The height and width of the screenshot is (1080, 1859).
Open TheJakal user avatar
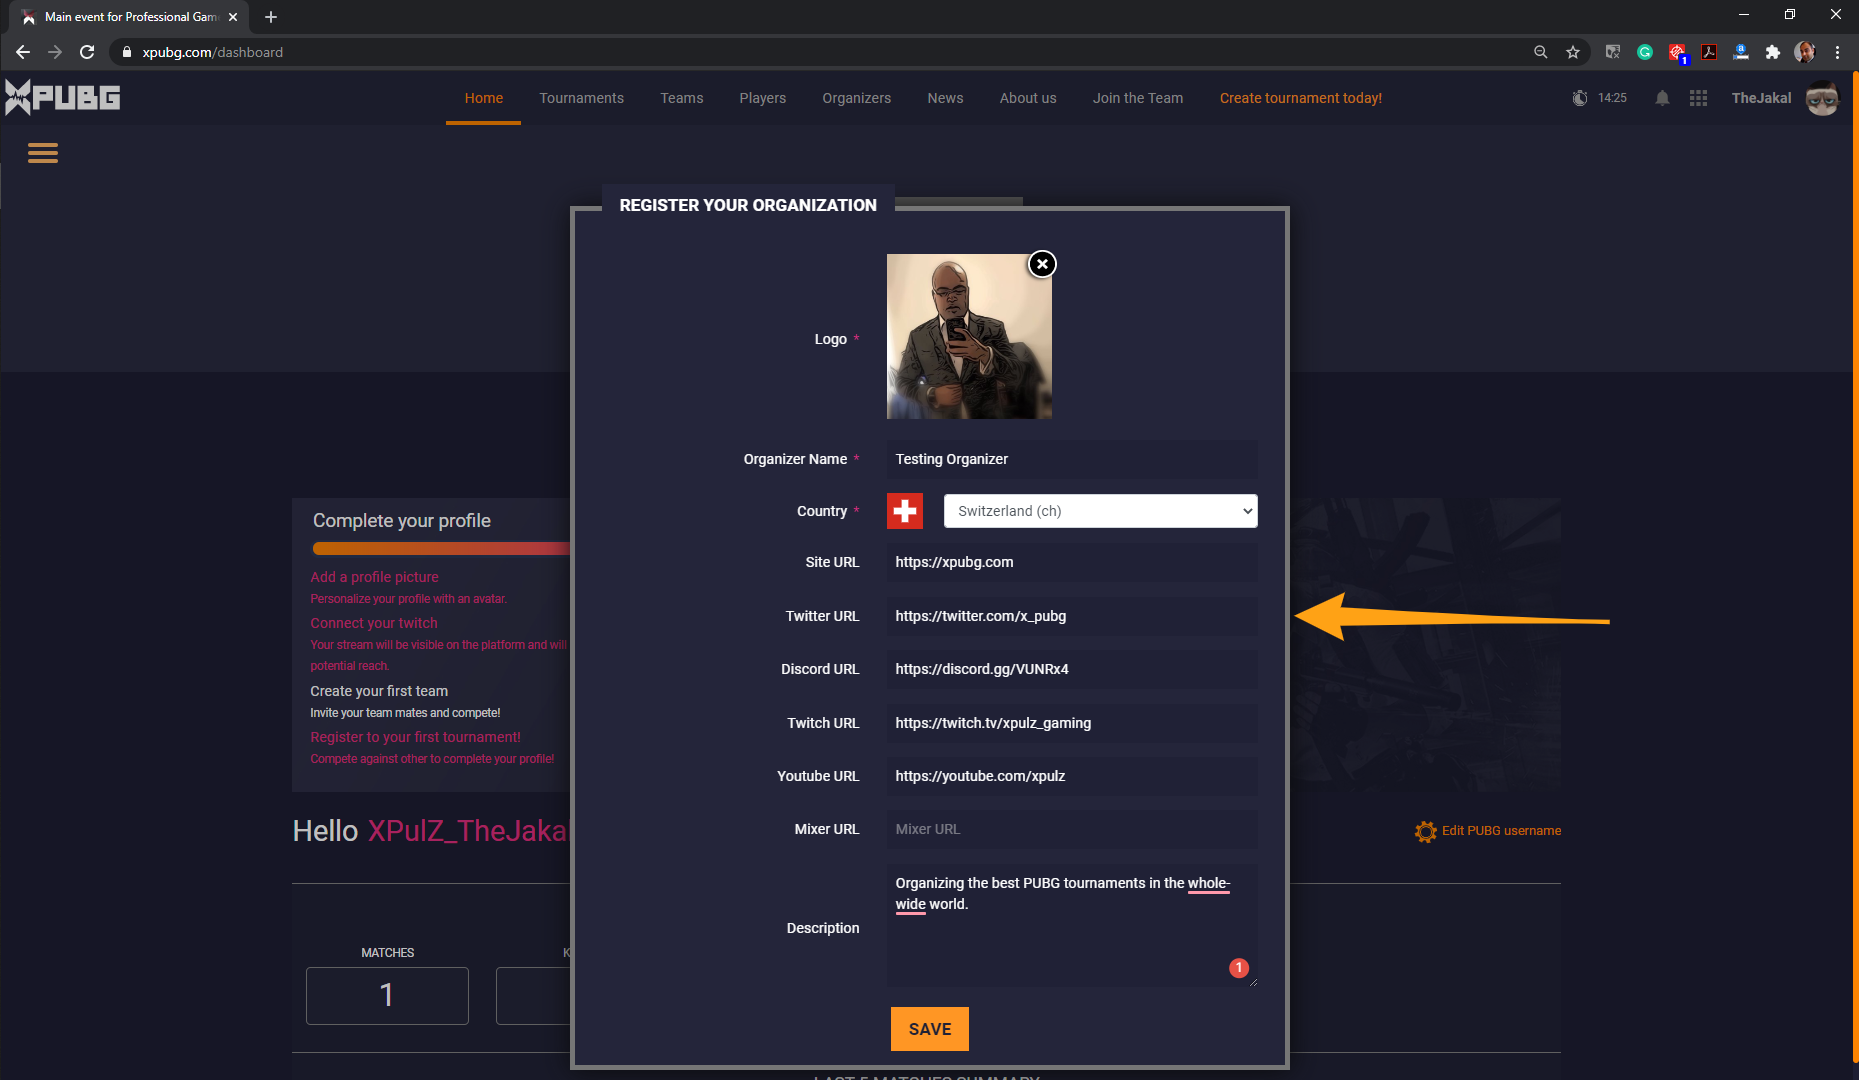pos(1822,98)
